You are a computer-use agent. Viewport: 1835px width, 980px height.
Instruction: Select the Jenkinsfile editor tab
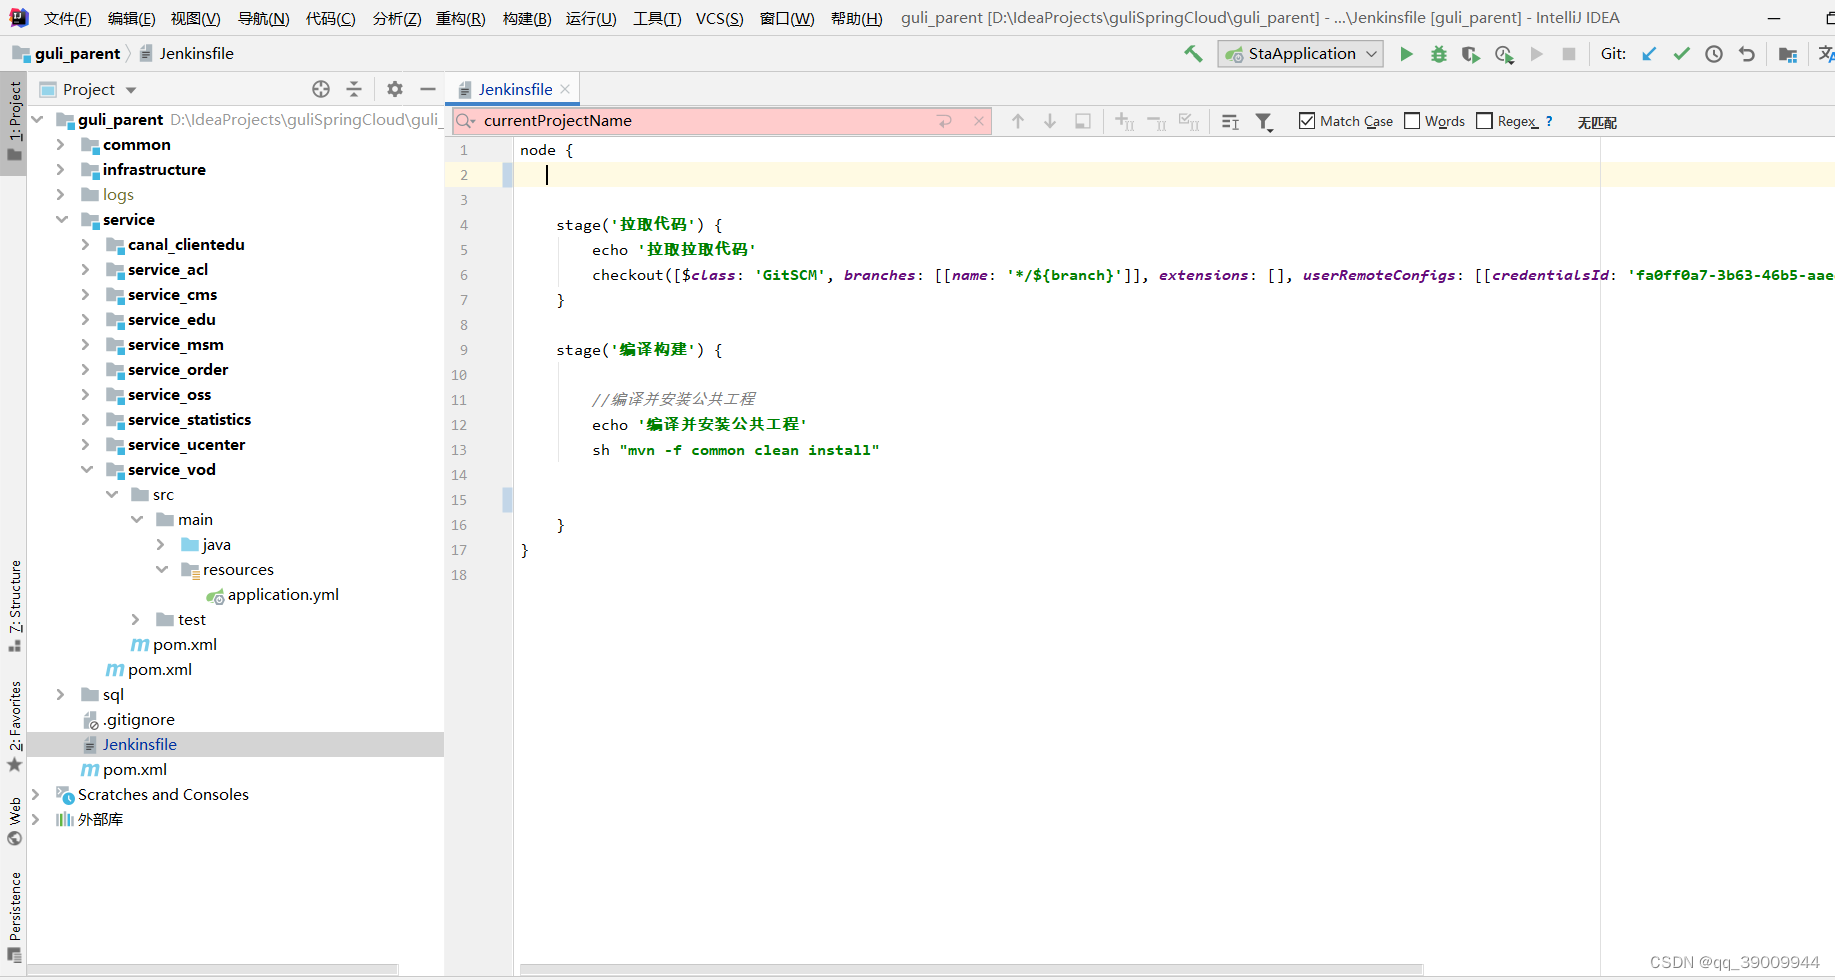click(514, 89)
